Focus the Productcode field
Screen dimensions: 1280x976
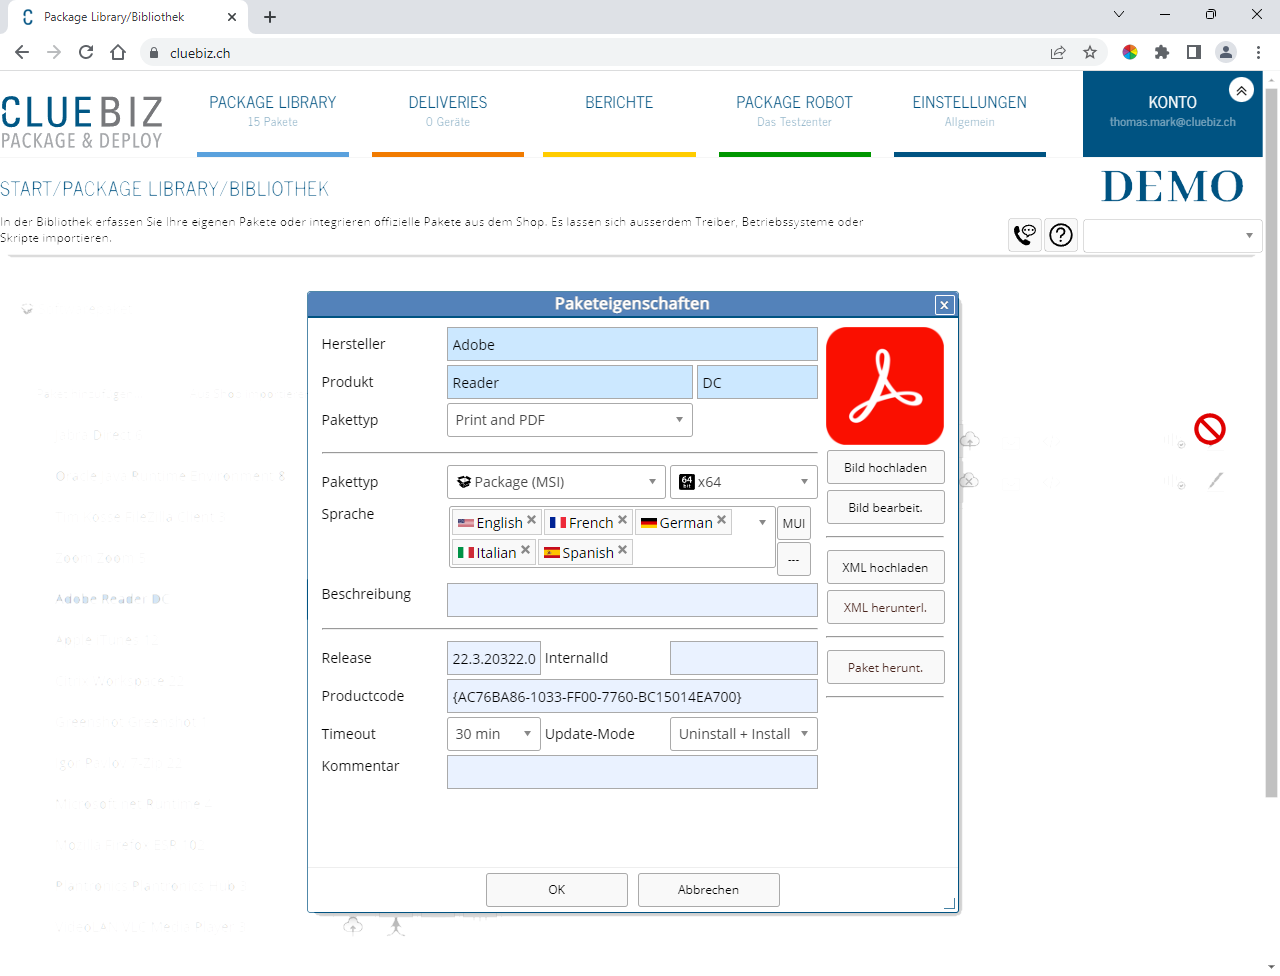tap(632, 696)
